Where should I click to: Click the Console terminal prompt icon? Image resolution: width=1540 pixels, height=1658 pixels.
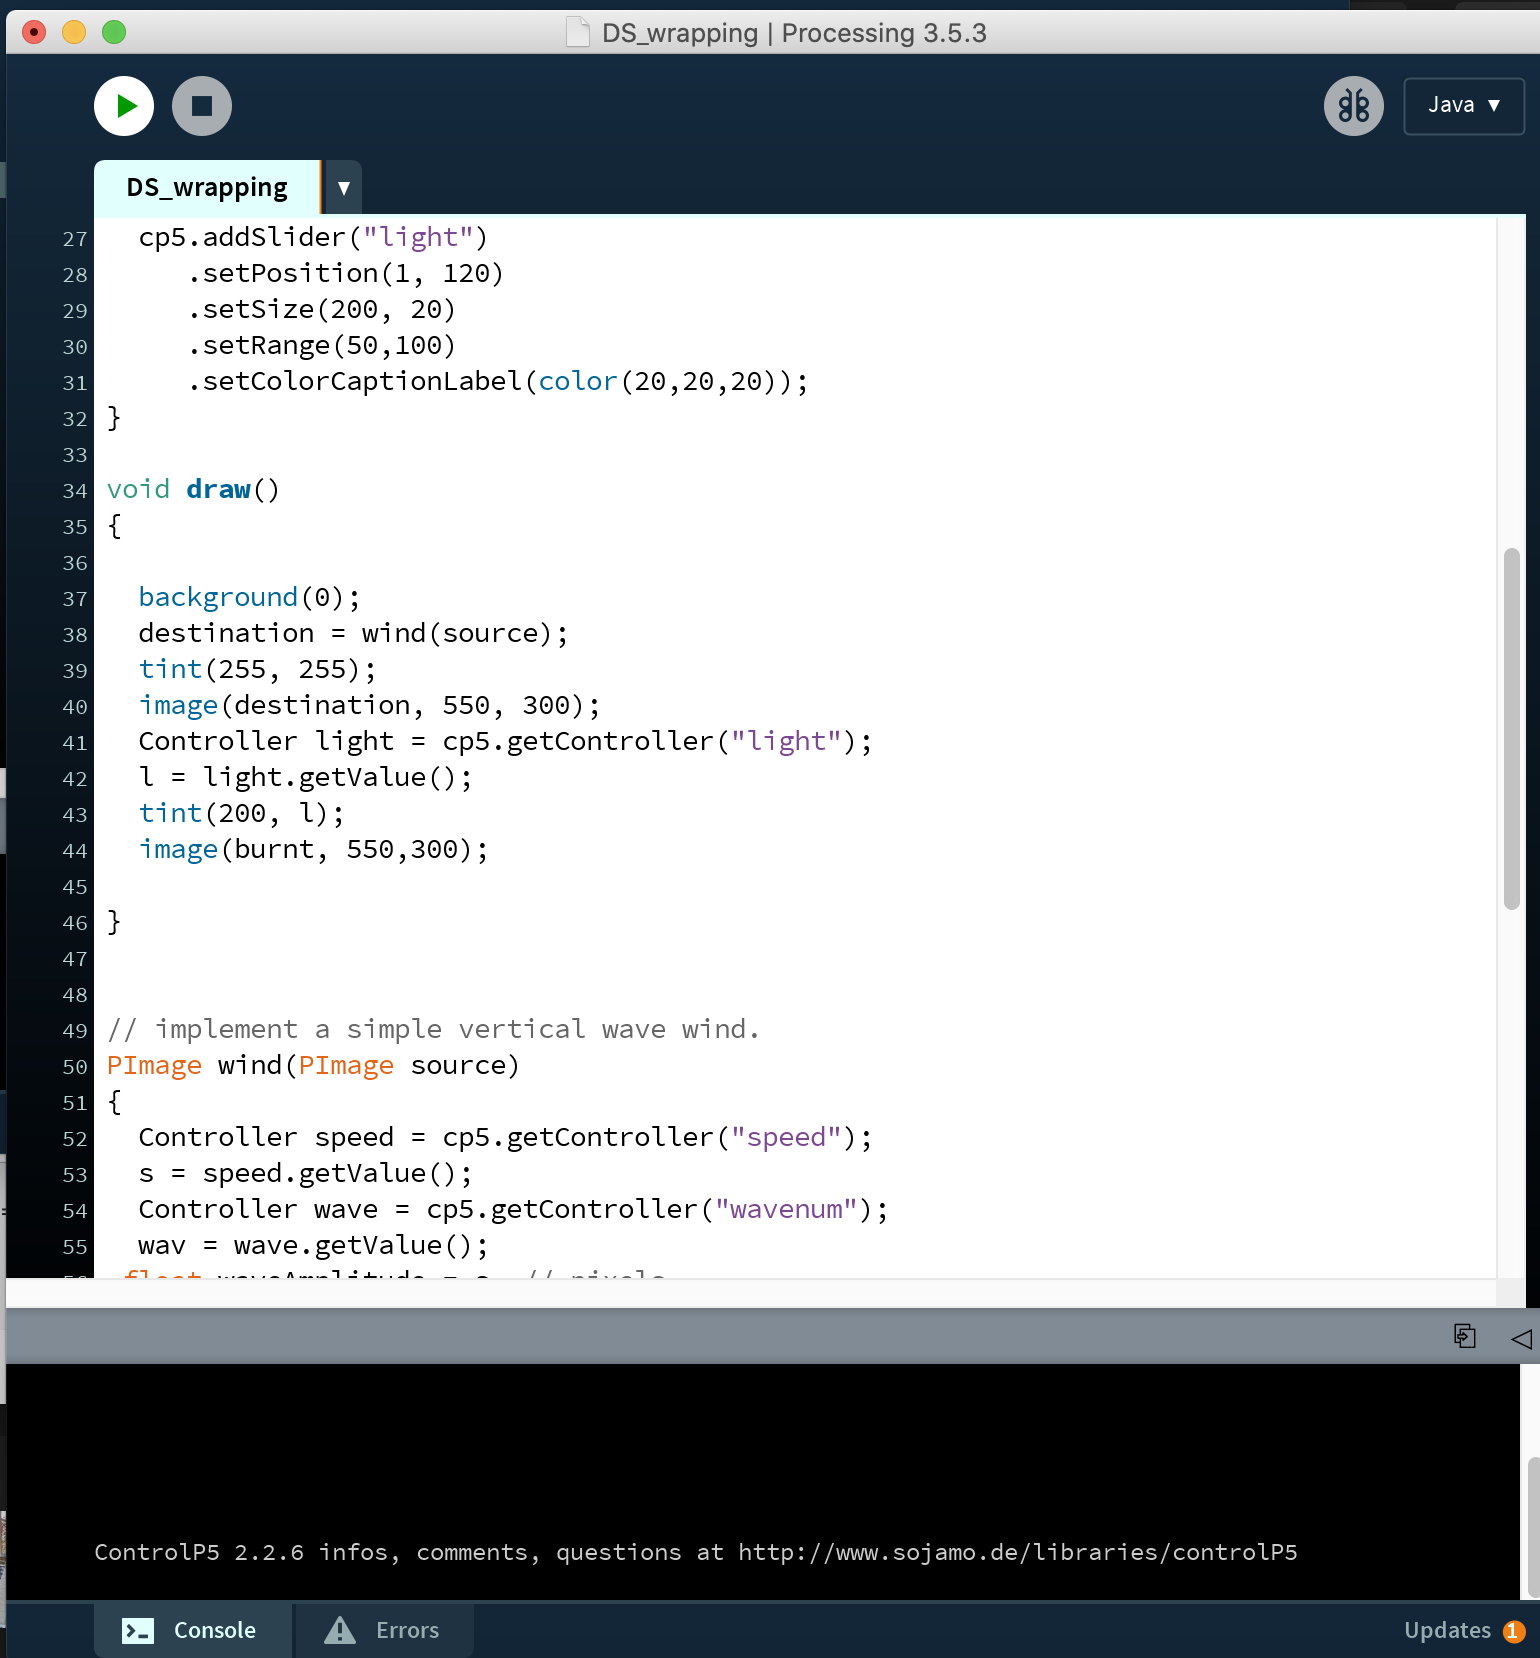click(x=138, y=1631)
